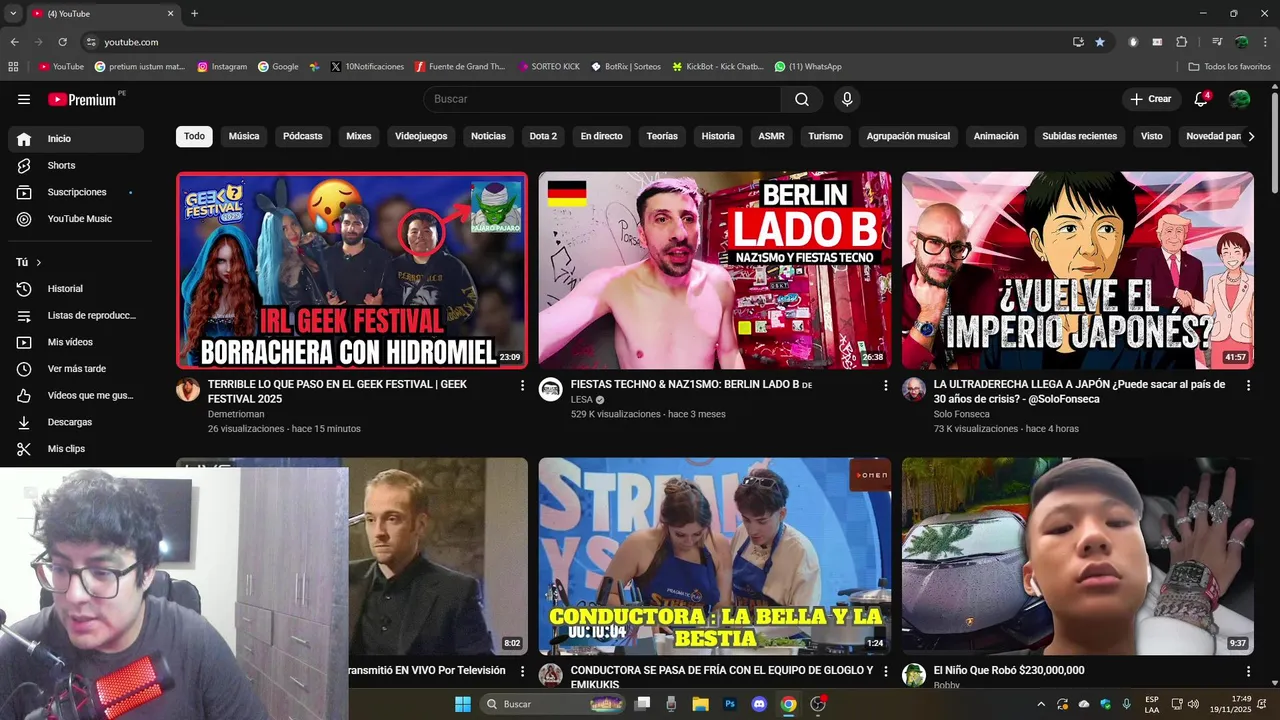This screenshot has height=720, width=1280.
Task: Open Listas de reproducción in the sidebar
Action: click(76, 316)
